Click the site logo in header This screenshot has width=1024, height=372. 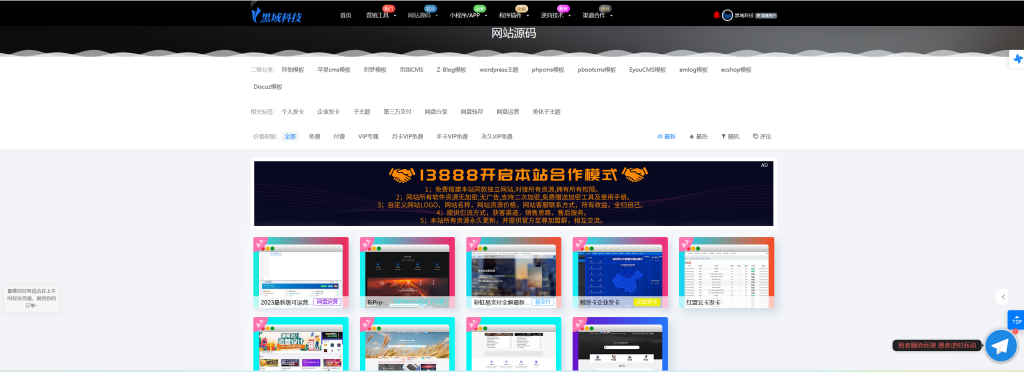tap(276, 16)
